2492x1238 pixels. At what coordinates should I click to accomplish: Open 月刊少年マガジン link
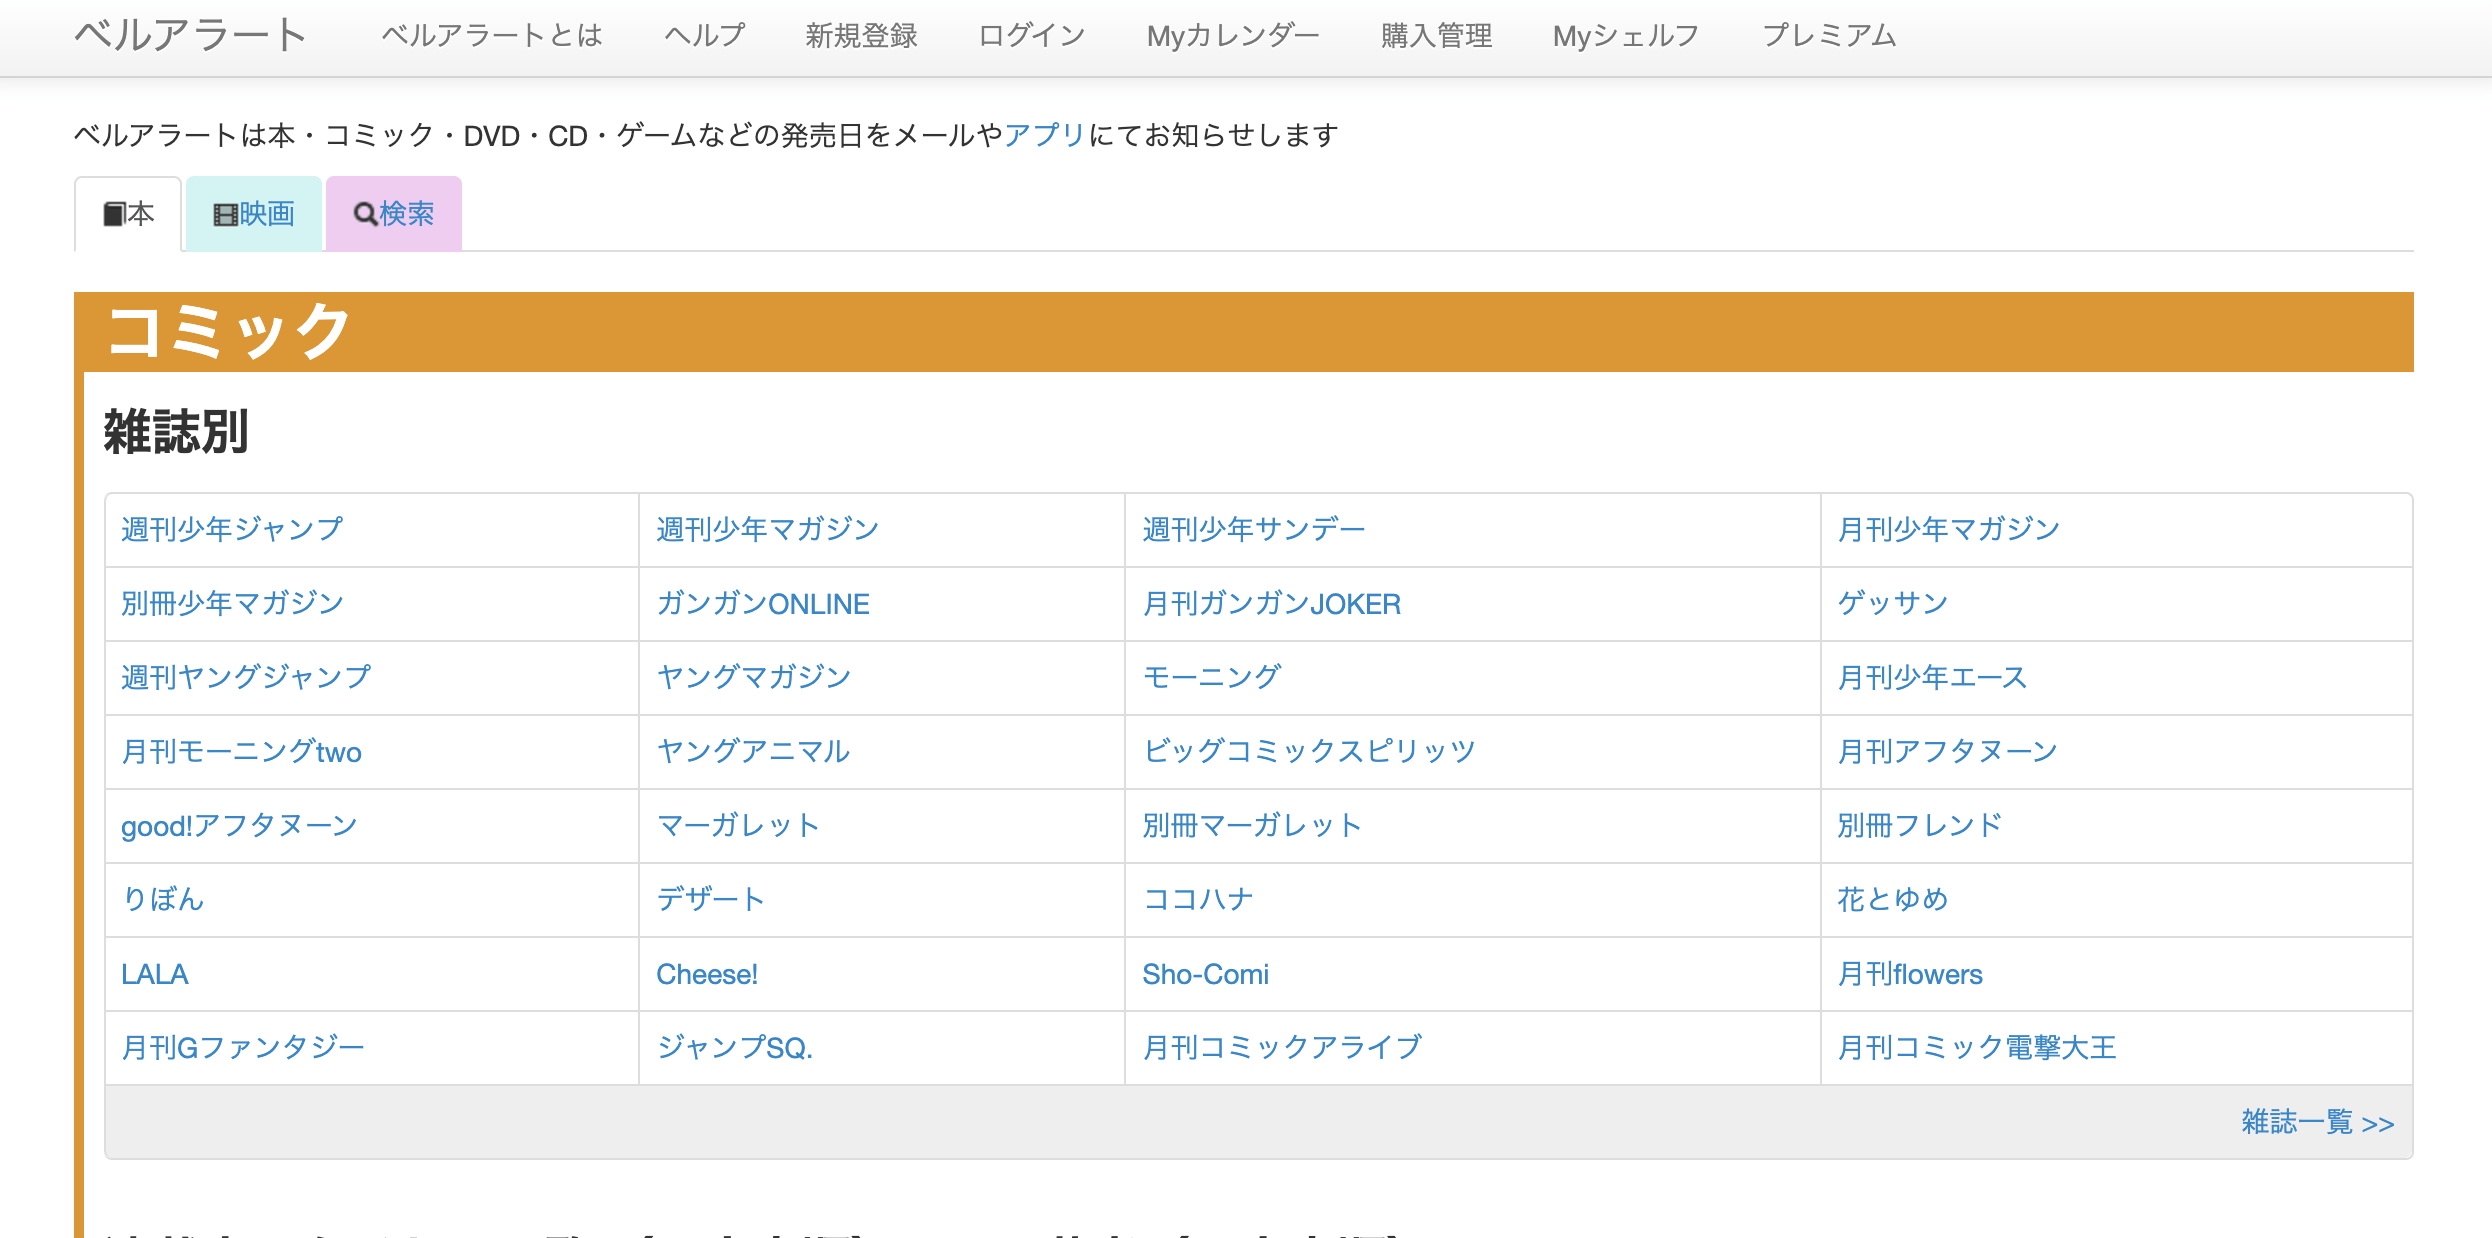[1949, 529]
